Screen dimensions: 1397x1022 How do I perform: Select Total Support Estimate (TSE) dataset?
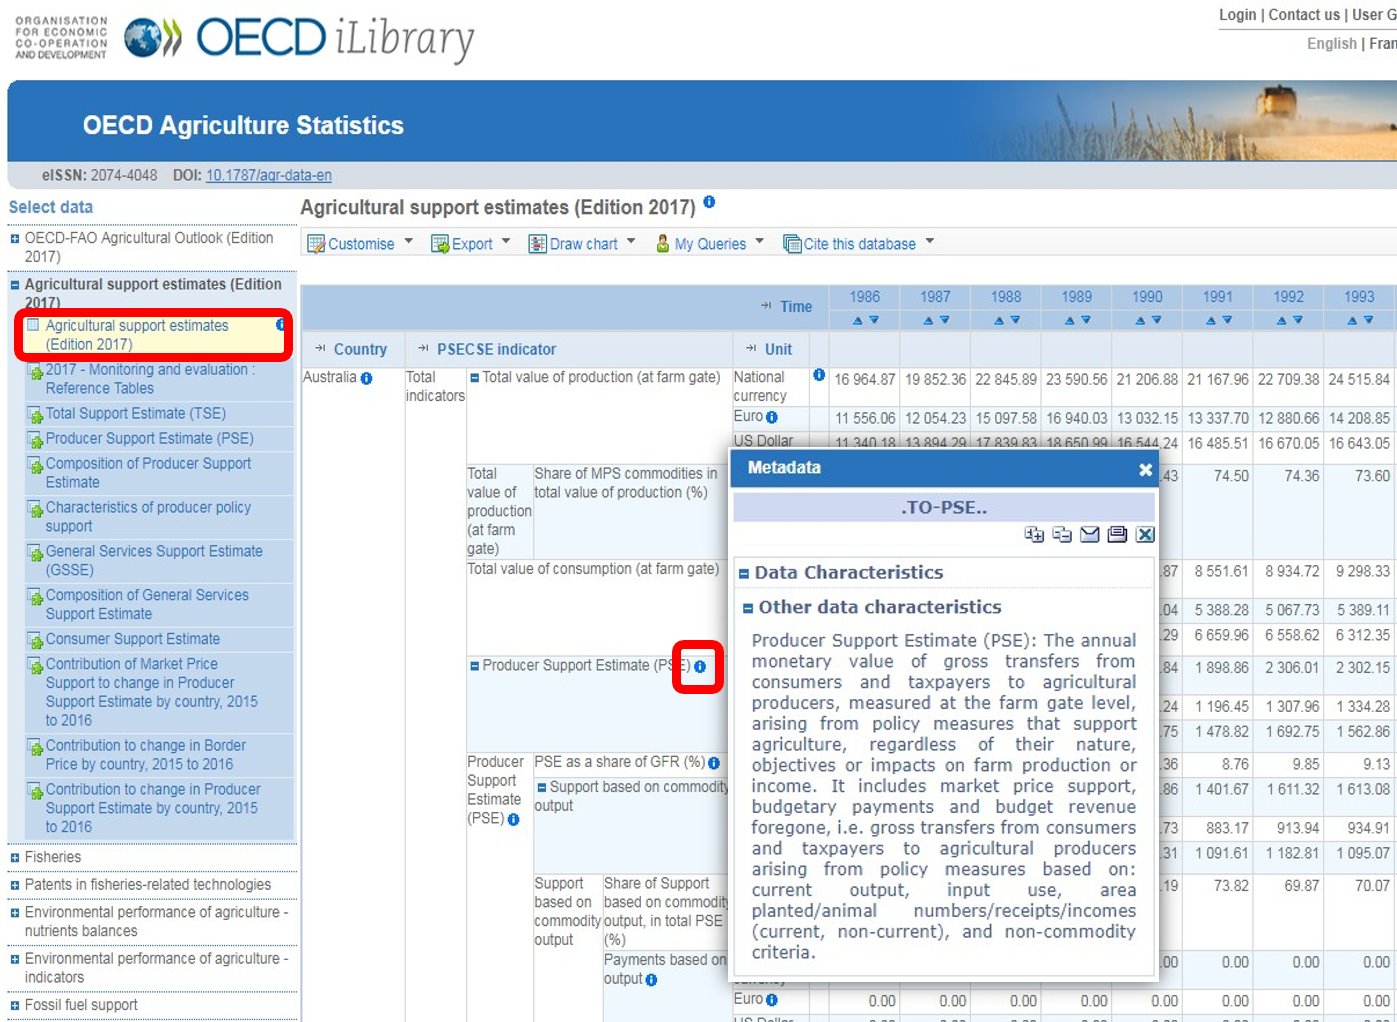[136, 413]
